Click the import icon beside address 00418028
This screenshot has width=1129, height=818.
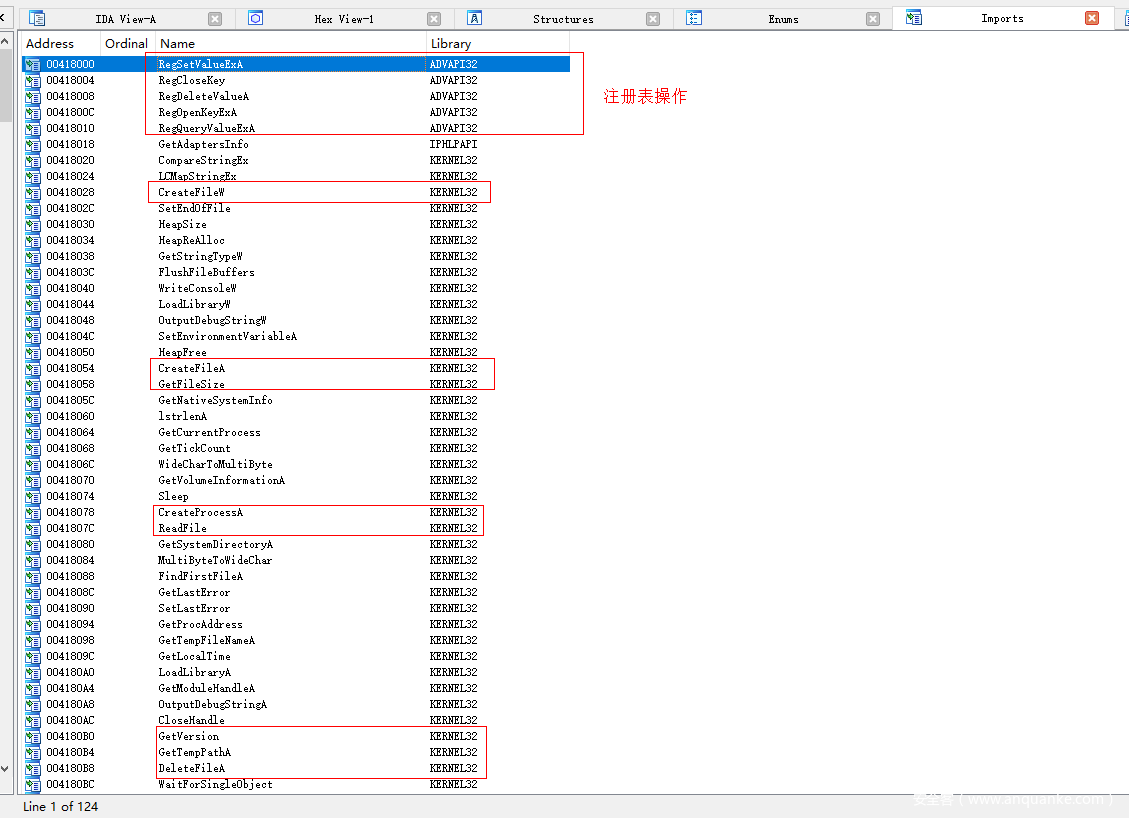[x=33, y=192]
